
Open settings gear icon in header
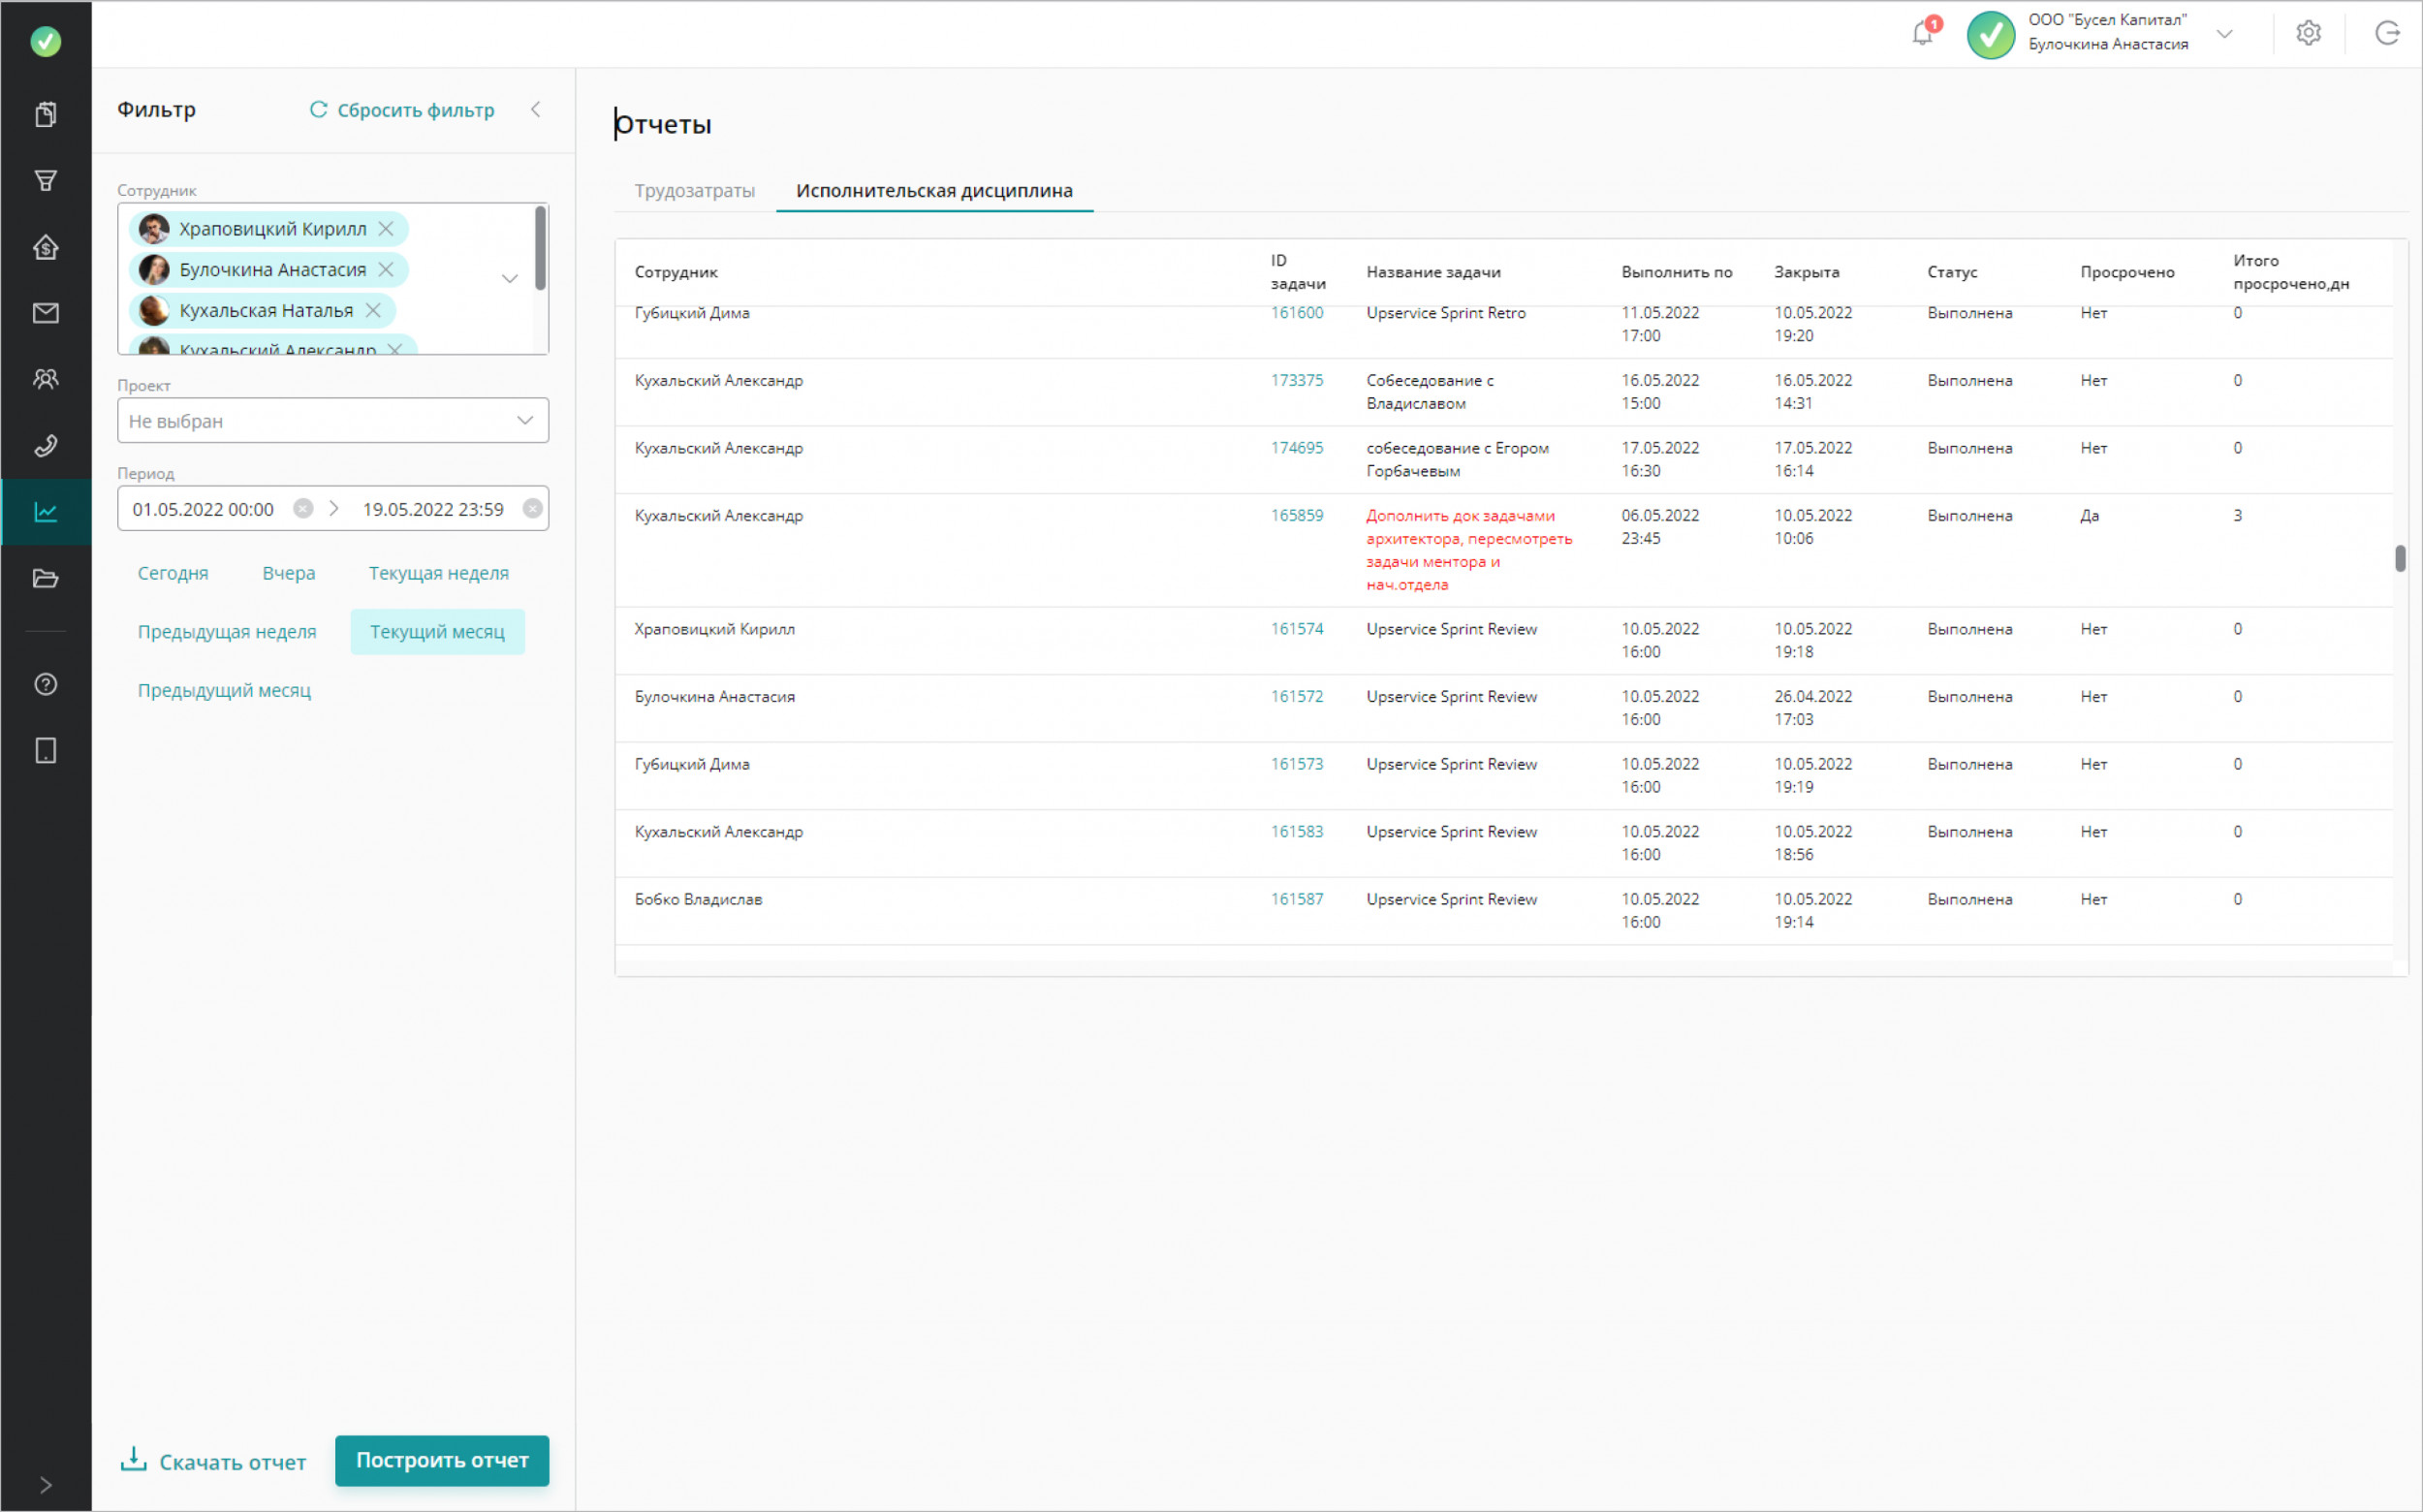[2307, 33]
